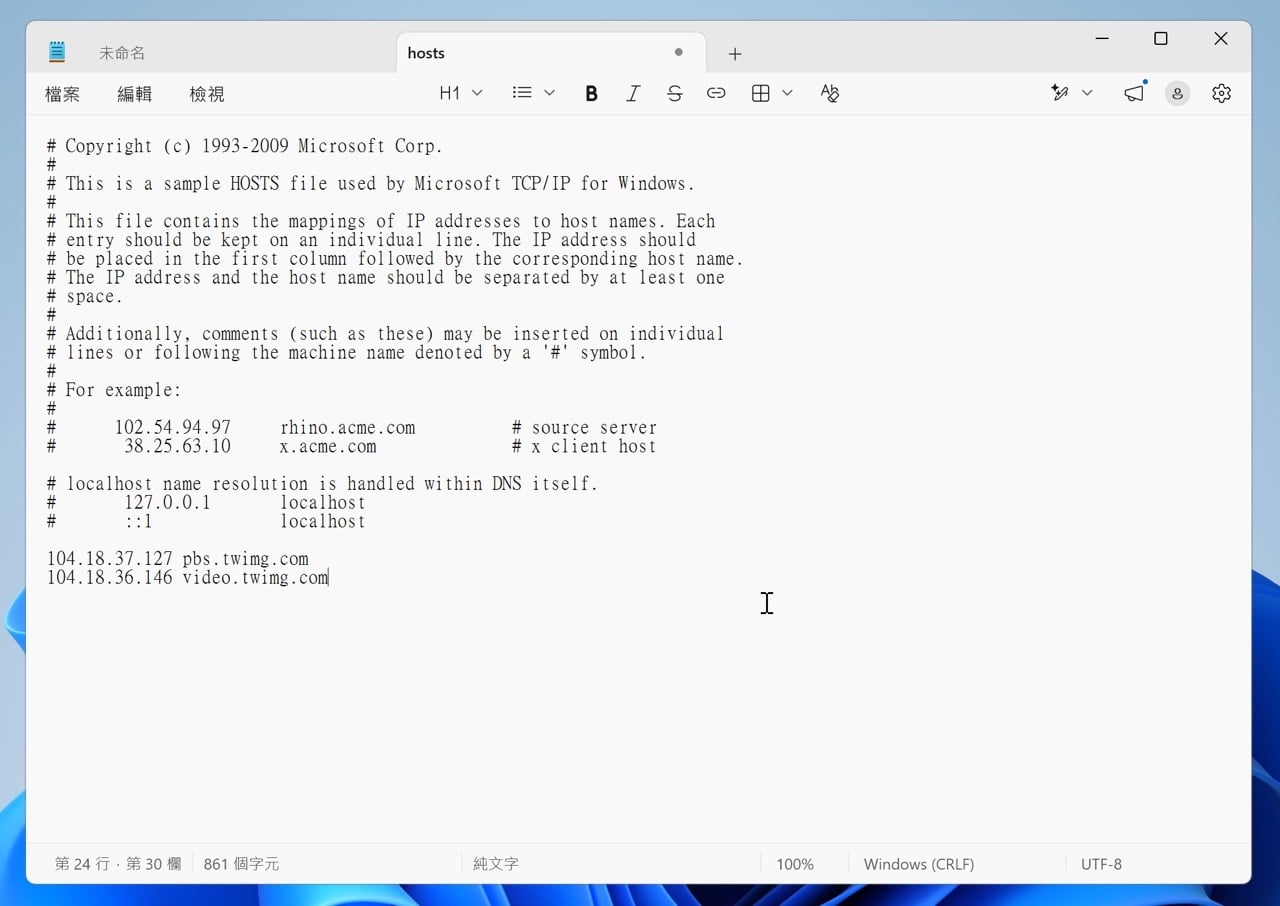Click the 861 個字元 character count
This screenshot has width=1280, height=906.
pyautogui.click(x=241, y=864)
